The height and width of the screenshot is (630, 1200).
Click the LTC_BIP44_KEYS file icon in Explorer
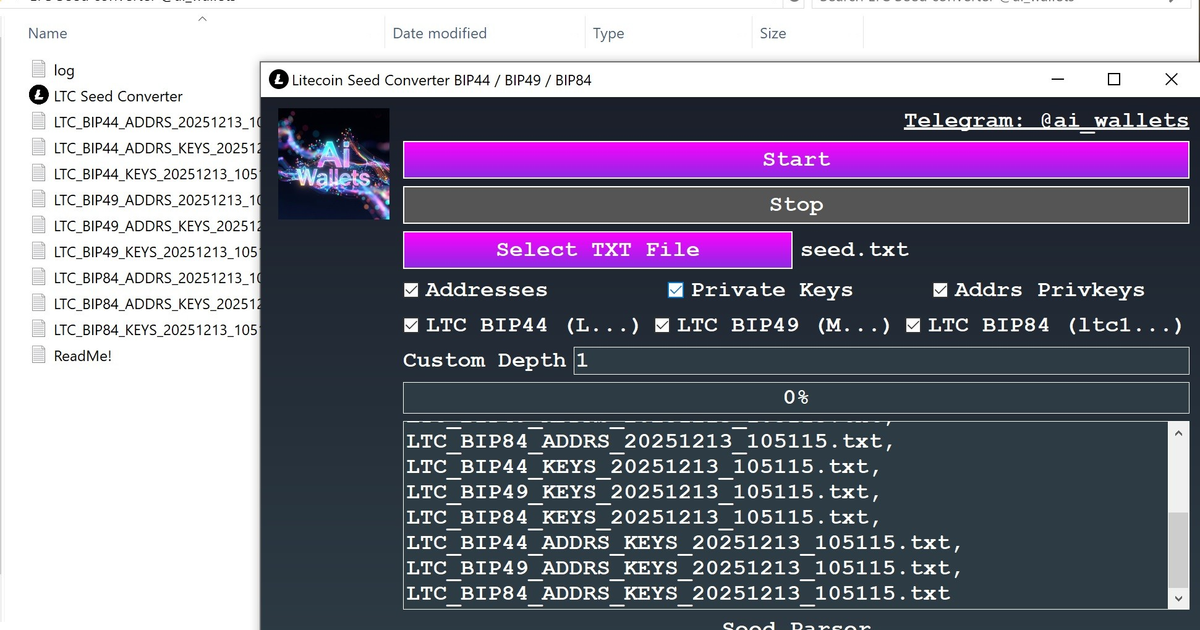point(39,173)
